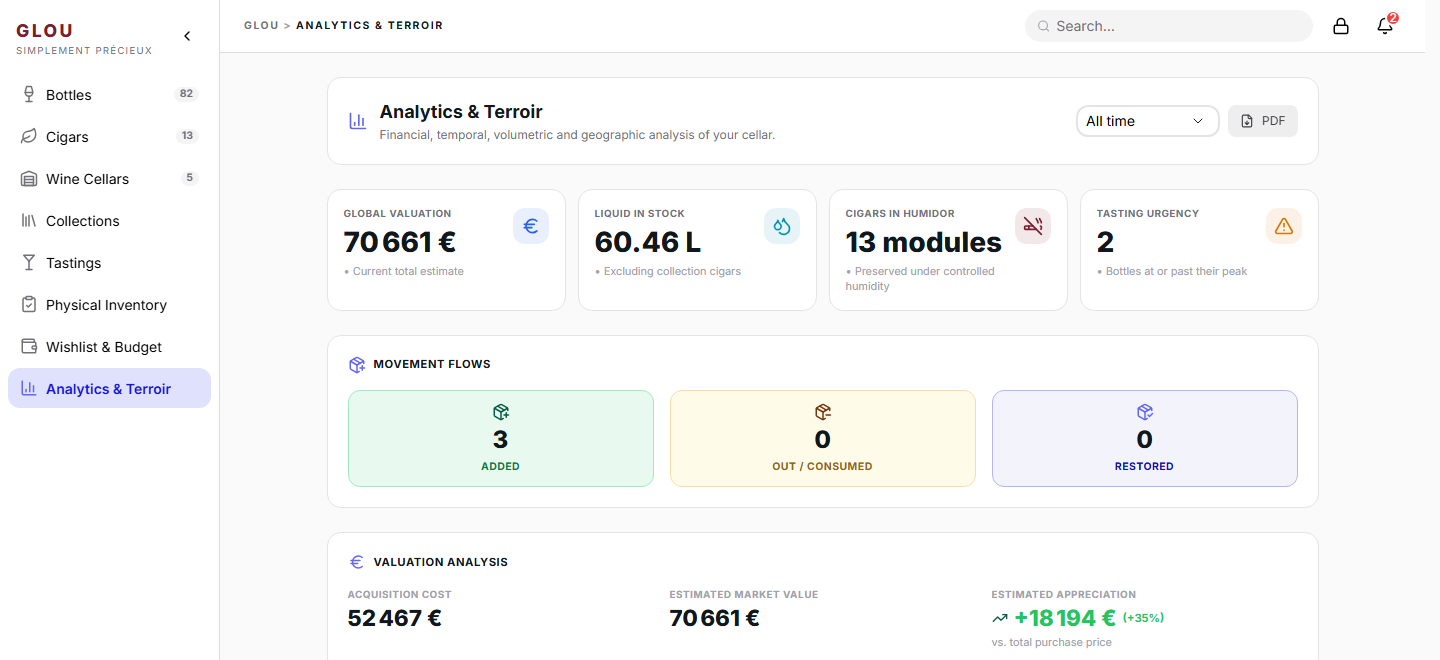Click 'vs. total purchase price' caption
Screen dimensions: 1440x660
click(x=1051, y=642)
